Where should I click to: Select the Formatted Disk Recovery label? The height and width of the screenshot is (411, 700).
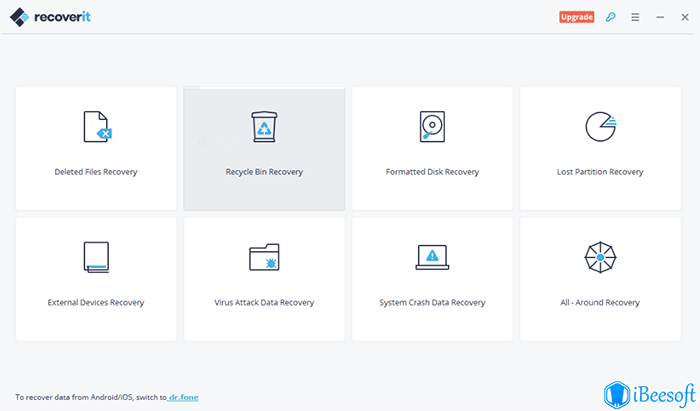coord(432,172)
